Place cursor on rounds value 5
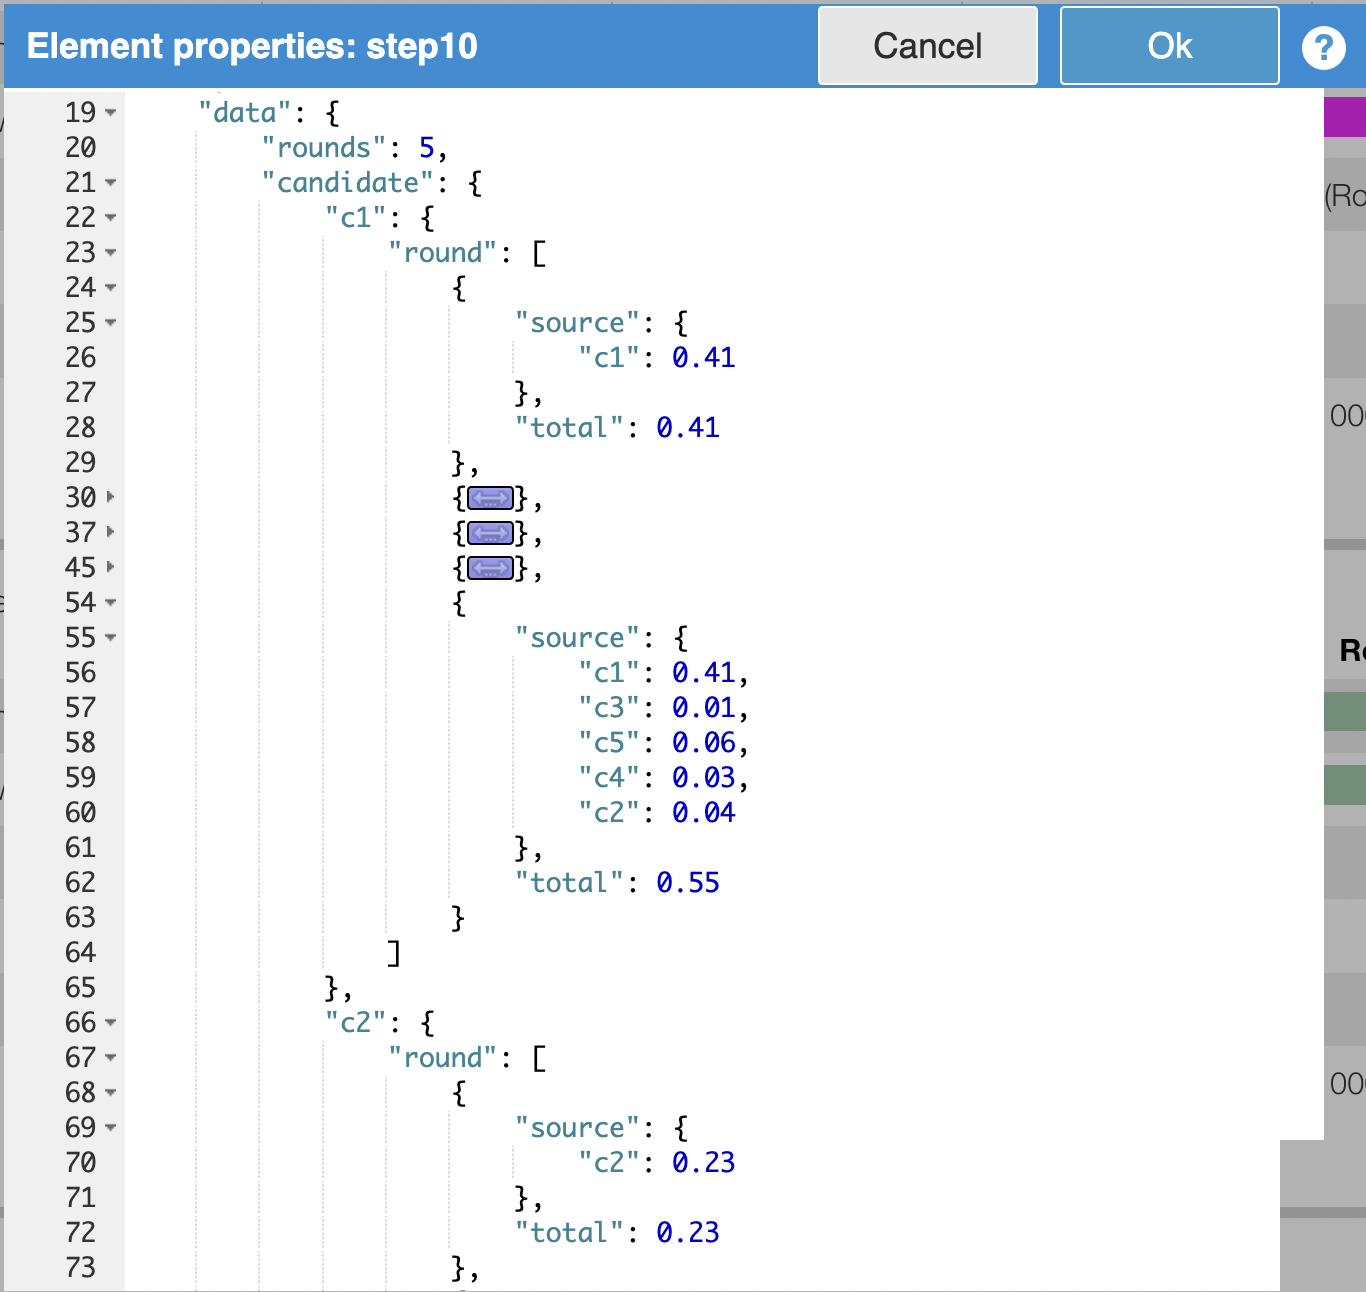The image size is (1366, 1292). click(x=427, y=148)
